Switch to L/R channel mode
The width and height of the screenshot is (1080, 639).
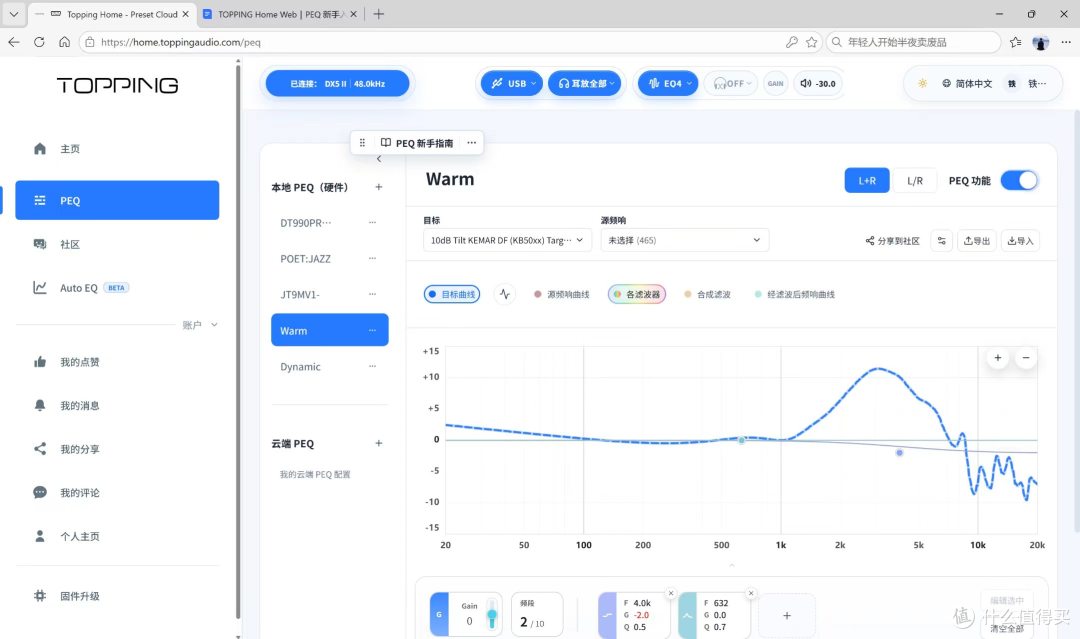tap(915, 180)
